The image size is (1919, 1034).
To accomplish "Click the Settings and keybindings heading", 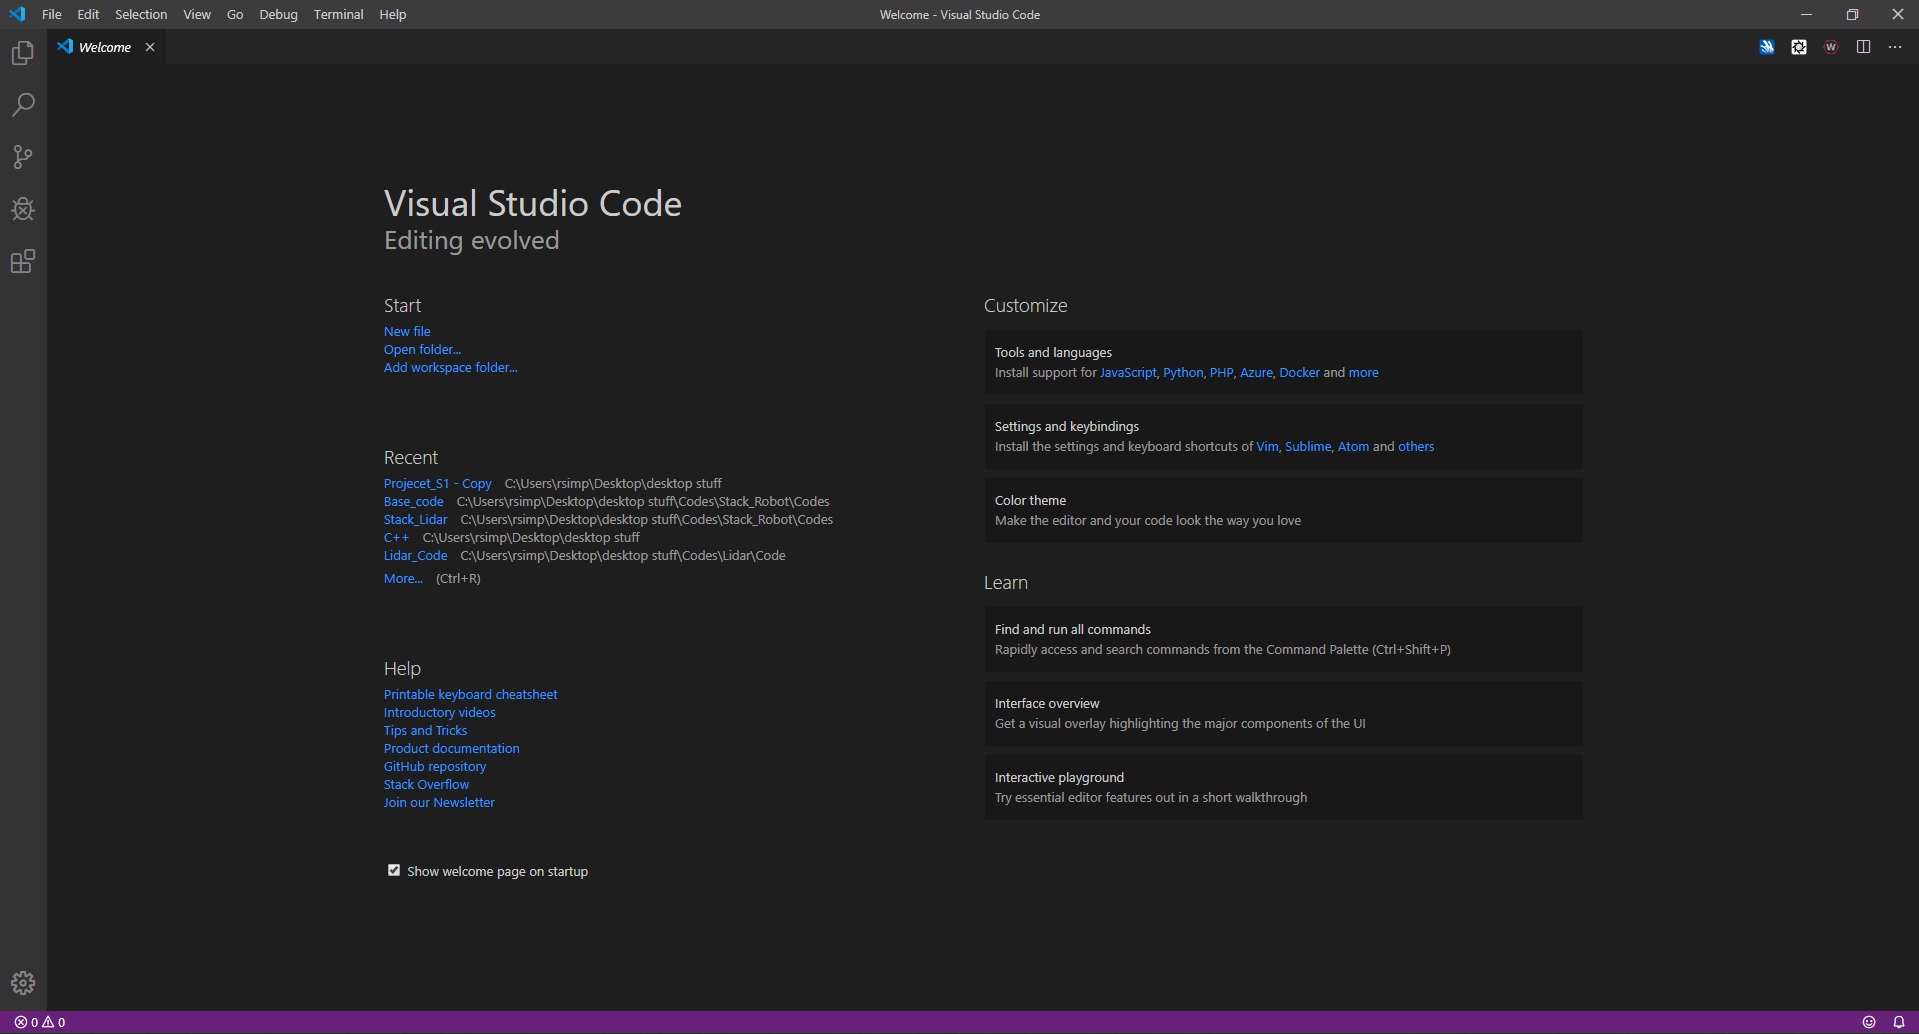I will pos(1067,426).
